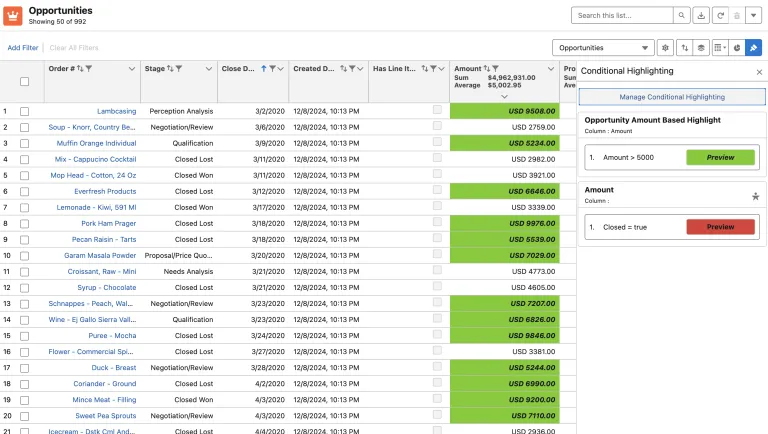Click the multi-sort arrows toolbar icon
This screenshot has width=768, height=434.
685,48
